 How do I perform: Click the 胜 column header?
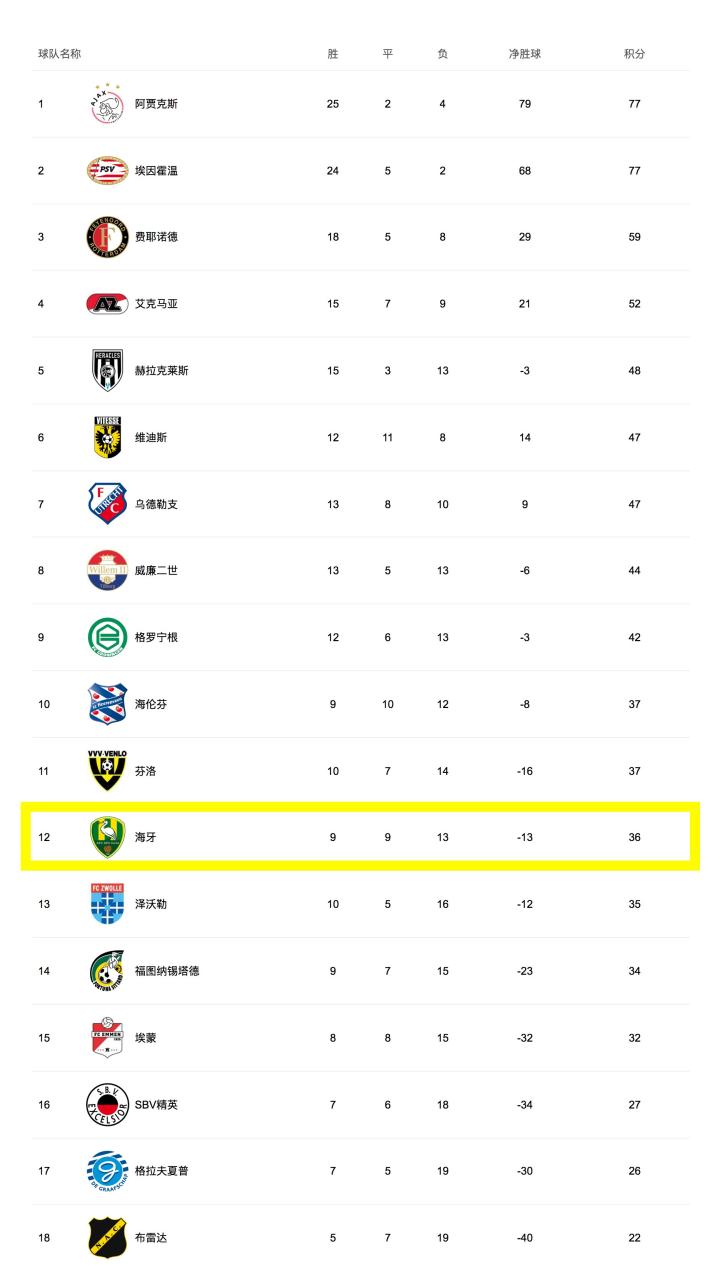pyautogui.click(x=333, y=54)
